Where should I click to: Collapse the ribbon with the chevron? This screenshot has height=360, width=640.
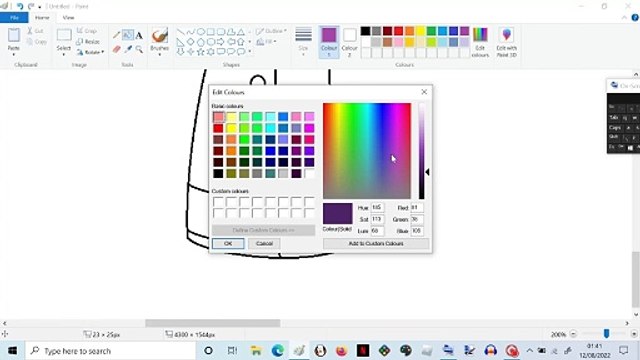(624, 18)
